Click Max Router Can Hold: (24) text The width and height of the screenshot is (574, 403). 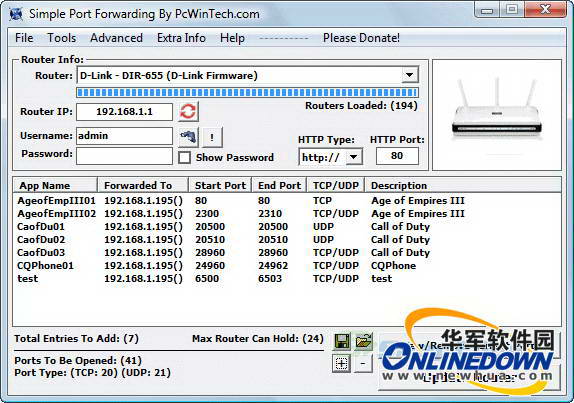tap(258, 338)
